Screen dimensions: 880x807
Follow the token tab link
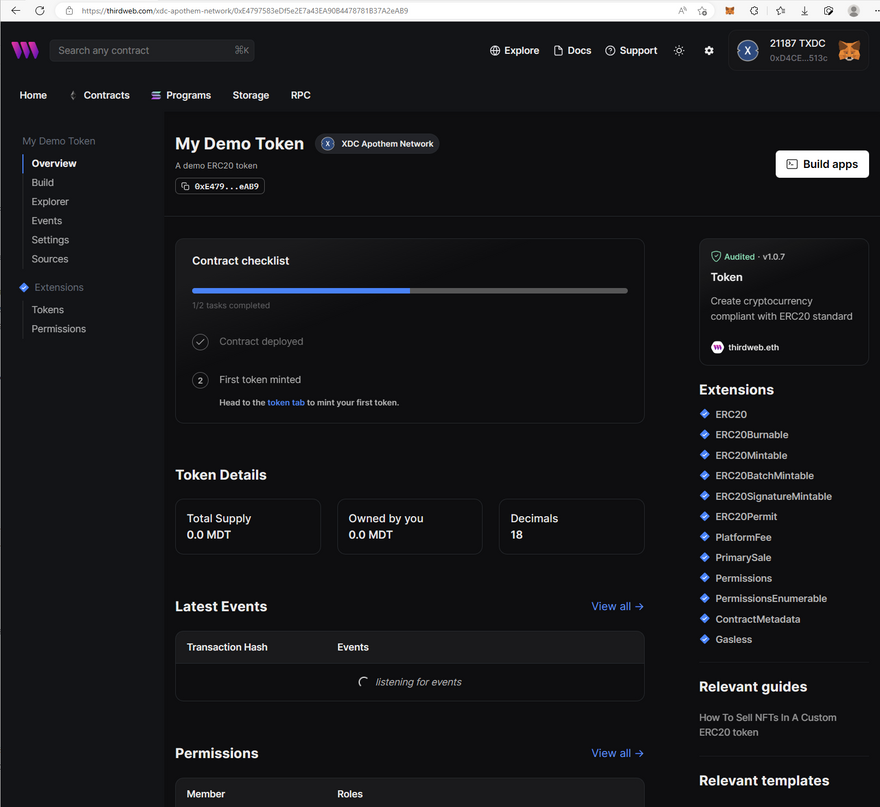click(x=286, y=402)
